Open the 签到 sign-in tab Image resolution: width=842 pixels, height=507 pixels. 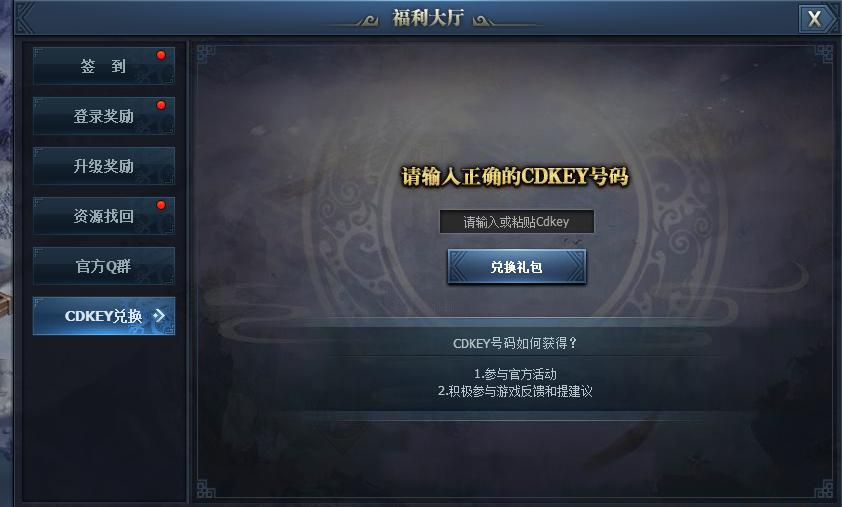(x=104, y=66)
